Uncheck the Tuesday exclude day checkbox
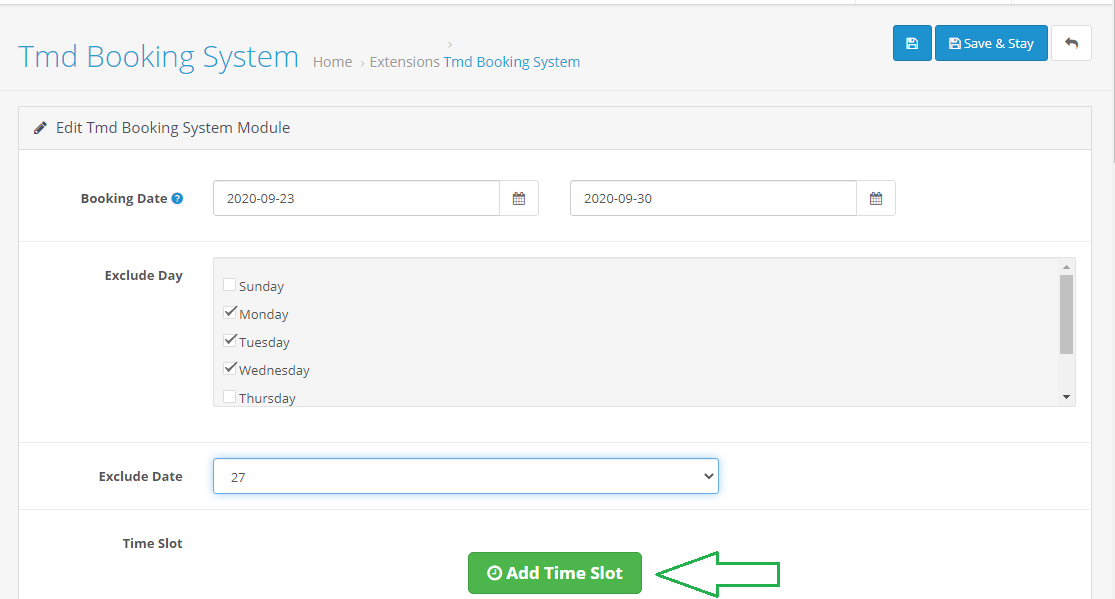Image resolution: width=1115 pixels, height=599 pixels. 230,341
